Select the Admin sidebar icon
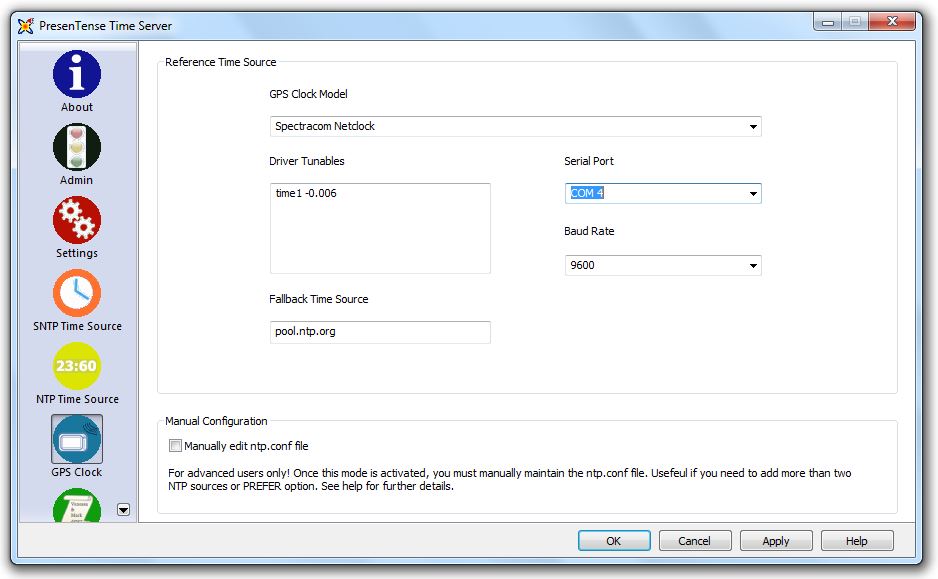The image size is (938, 579). coord(76,148)
